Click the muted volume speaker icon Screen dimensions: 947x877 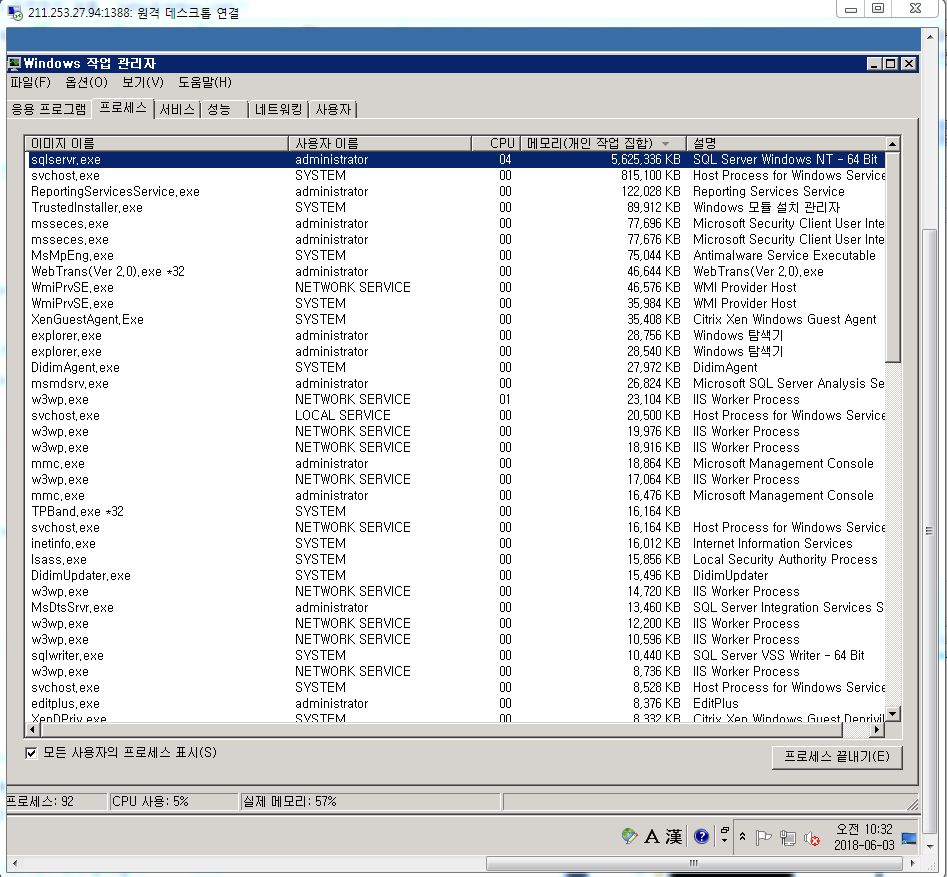coord(812,838)
